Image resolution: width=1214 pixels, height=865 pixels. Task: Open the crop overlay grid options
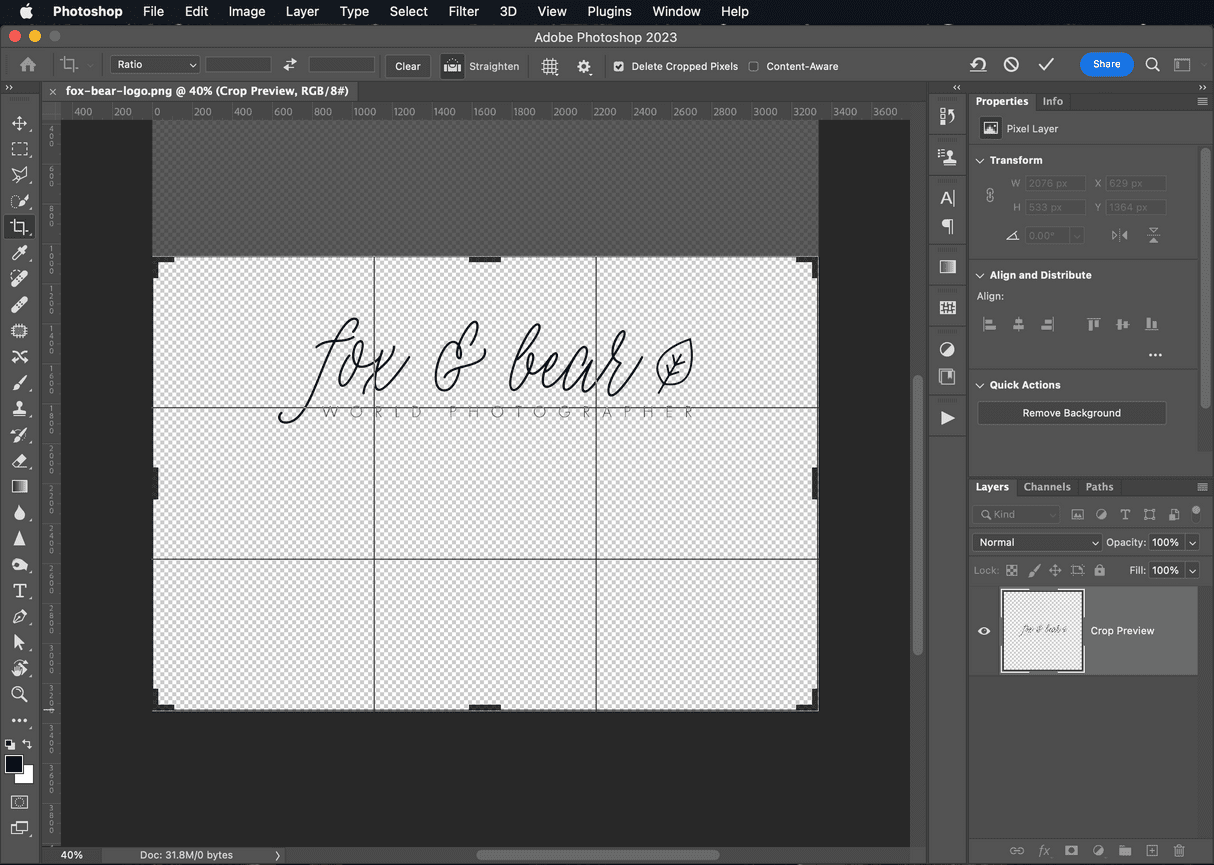pyautogui.click(x=549, y=66)
